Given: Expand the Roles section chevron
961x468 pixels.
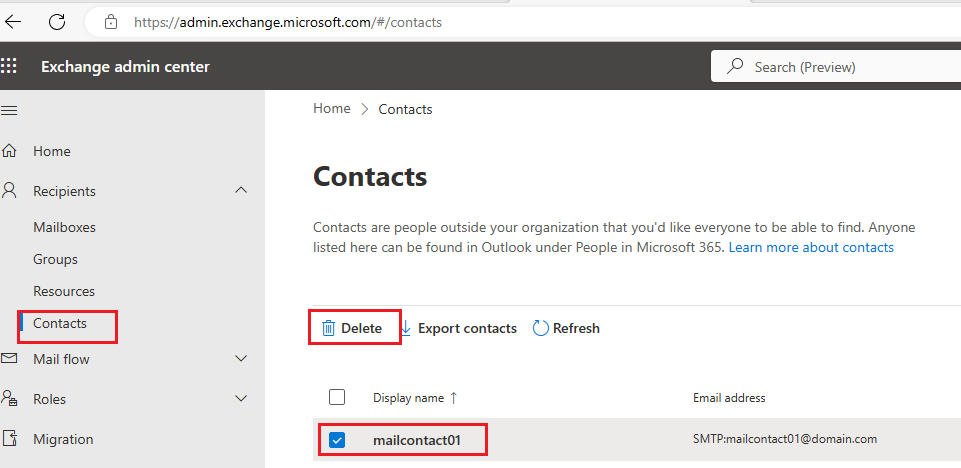Looking at the screenshot, I should click(x=241, y=399).
